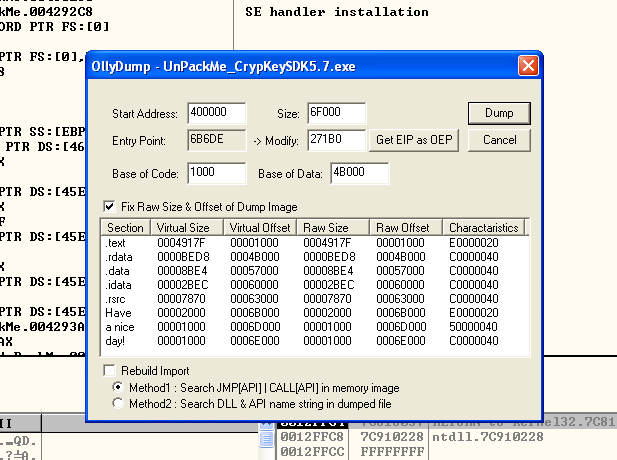Screen dimensions: 617x460
Task: Click the Dump button
Action: 499,113
